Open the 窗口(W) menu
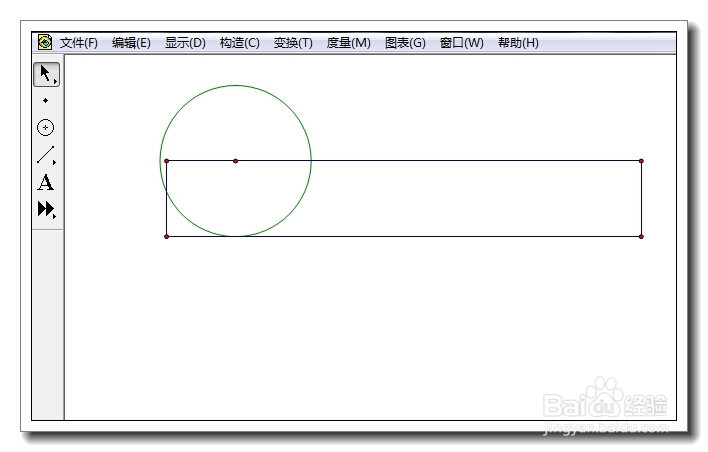The width and height of the screenshot is (708, 452). pos(461,43)
